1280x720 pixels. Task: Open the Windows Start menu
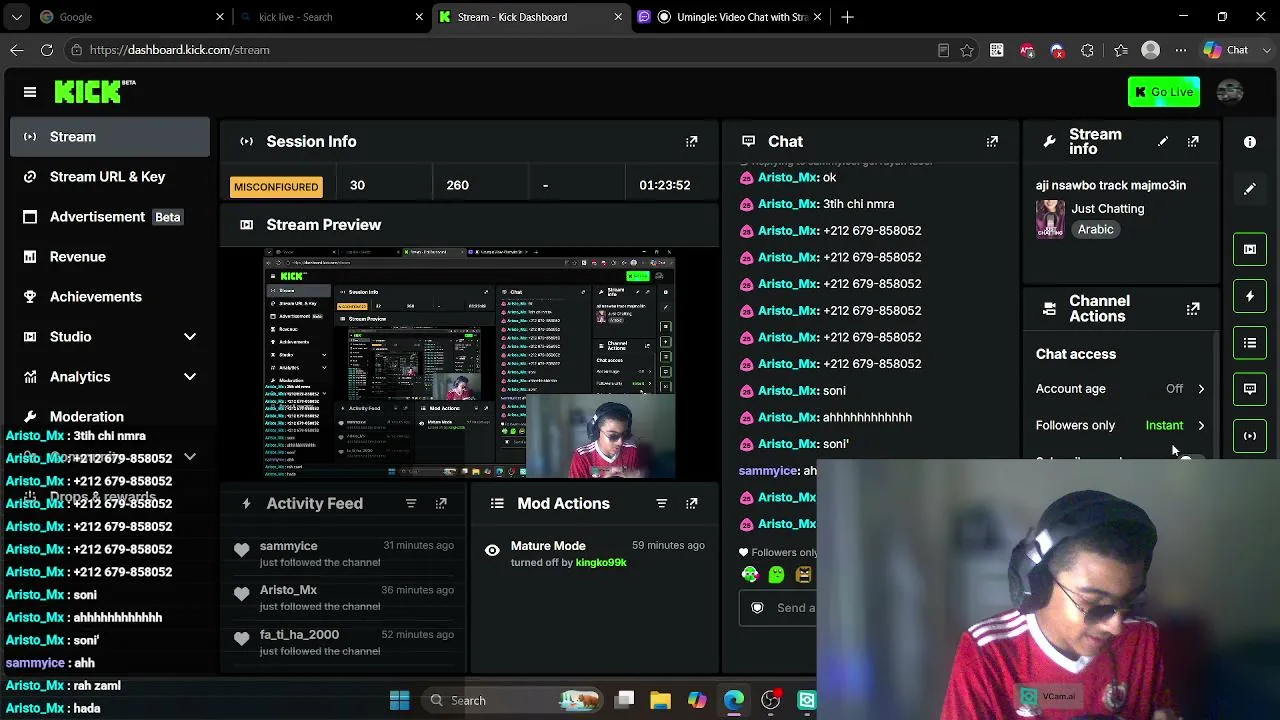(x=399, y=701)
